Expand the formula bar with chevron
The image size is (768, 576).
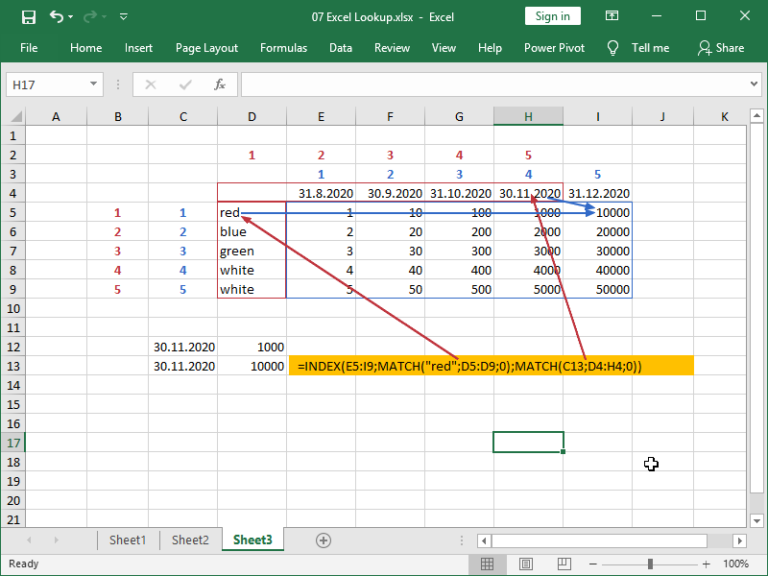[755, 85]
